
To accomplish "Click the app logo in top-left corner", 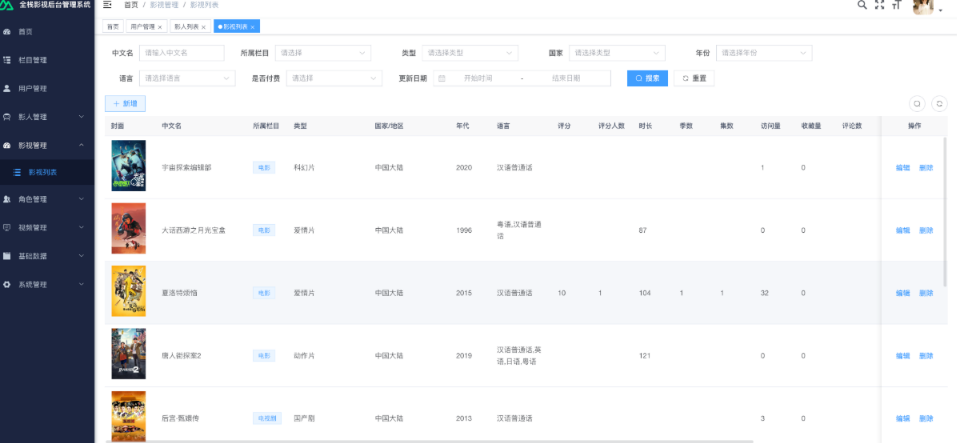I will pos(7,5).
